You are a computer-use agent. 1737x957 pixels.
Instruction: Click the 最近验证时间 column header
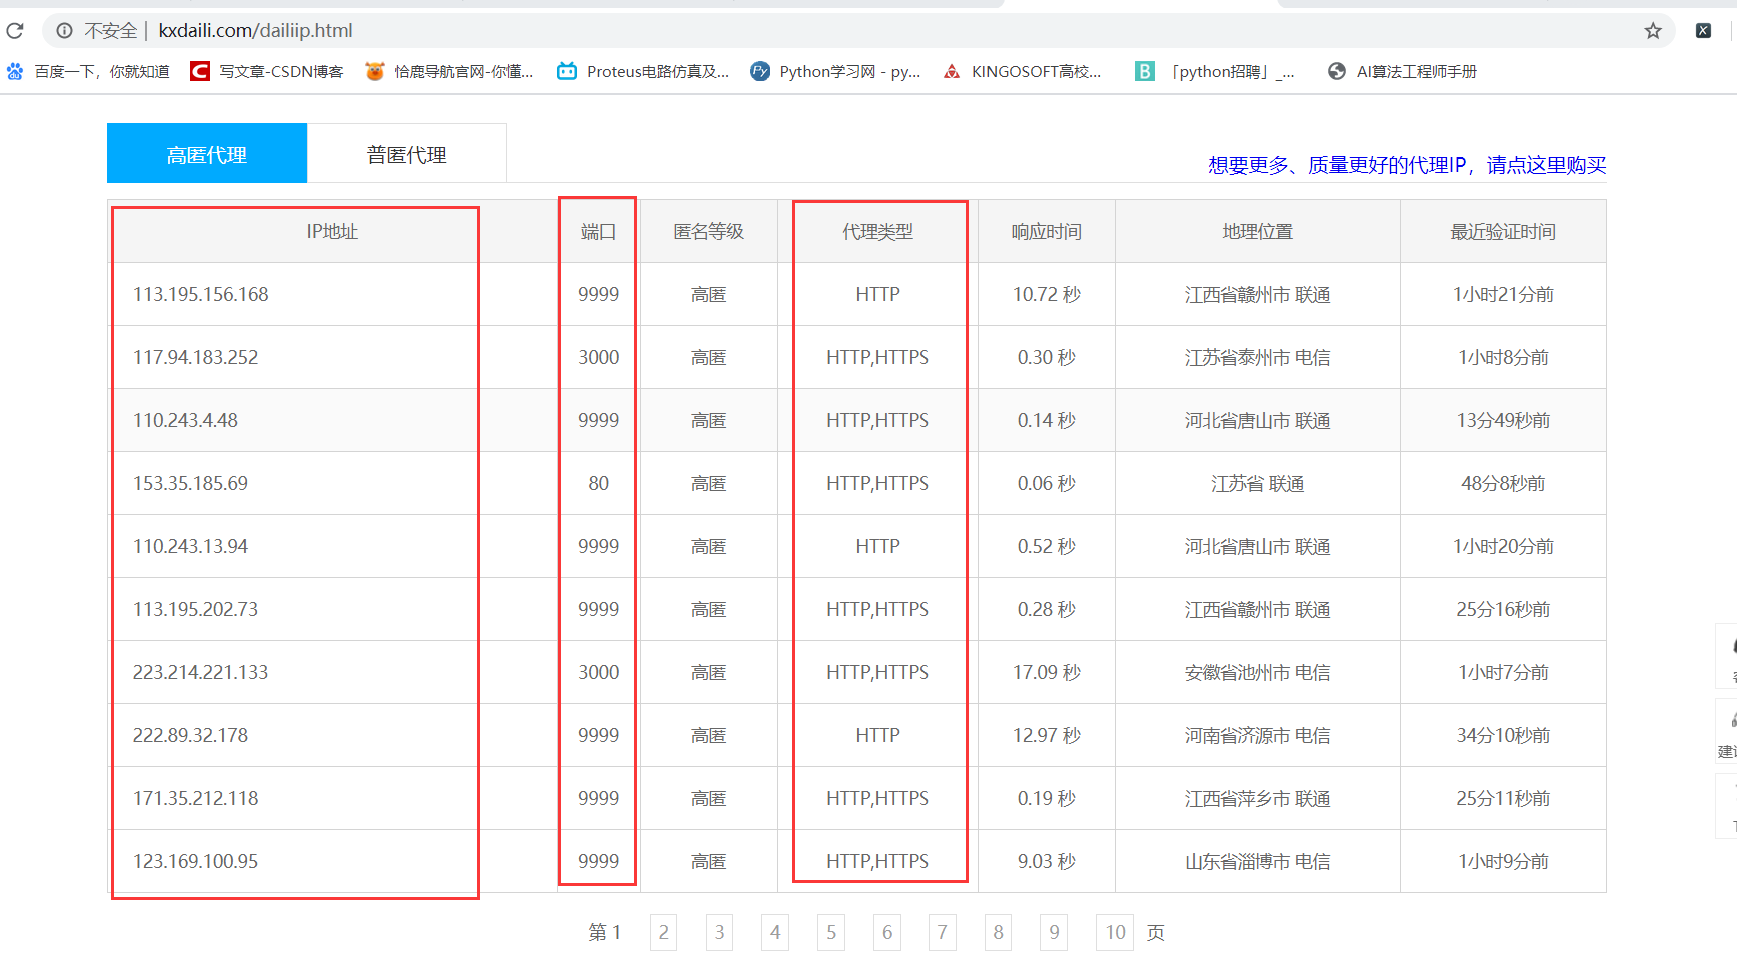point(1503,231)
